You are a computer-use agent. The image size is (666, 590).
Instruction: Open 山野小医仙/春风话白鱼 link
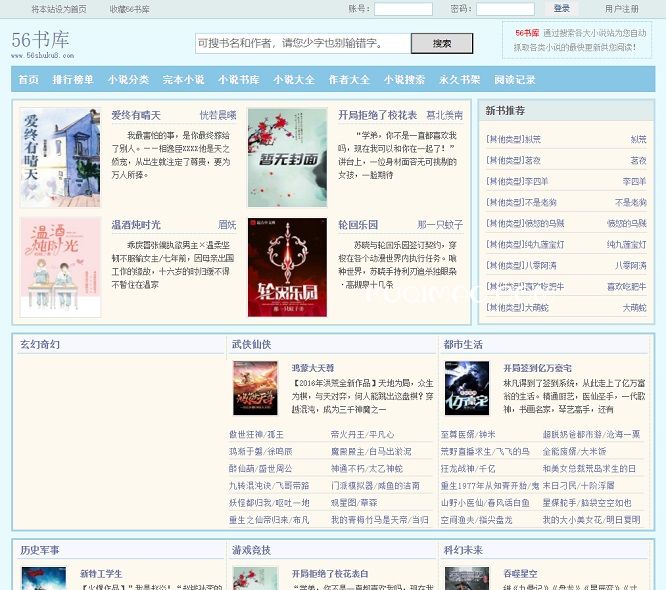click(485, 502)
